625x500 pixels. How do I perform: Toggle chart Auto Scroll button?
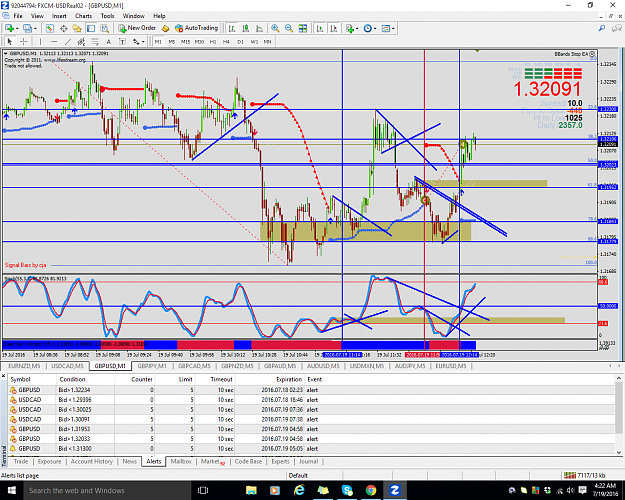pos(320,28)
